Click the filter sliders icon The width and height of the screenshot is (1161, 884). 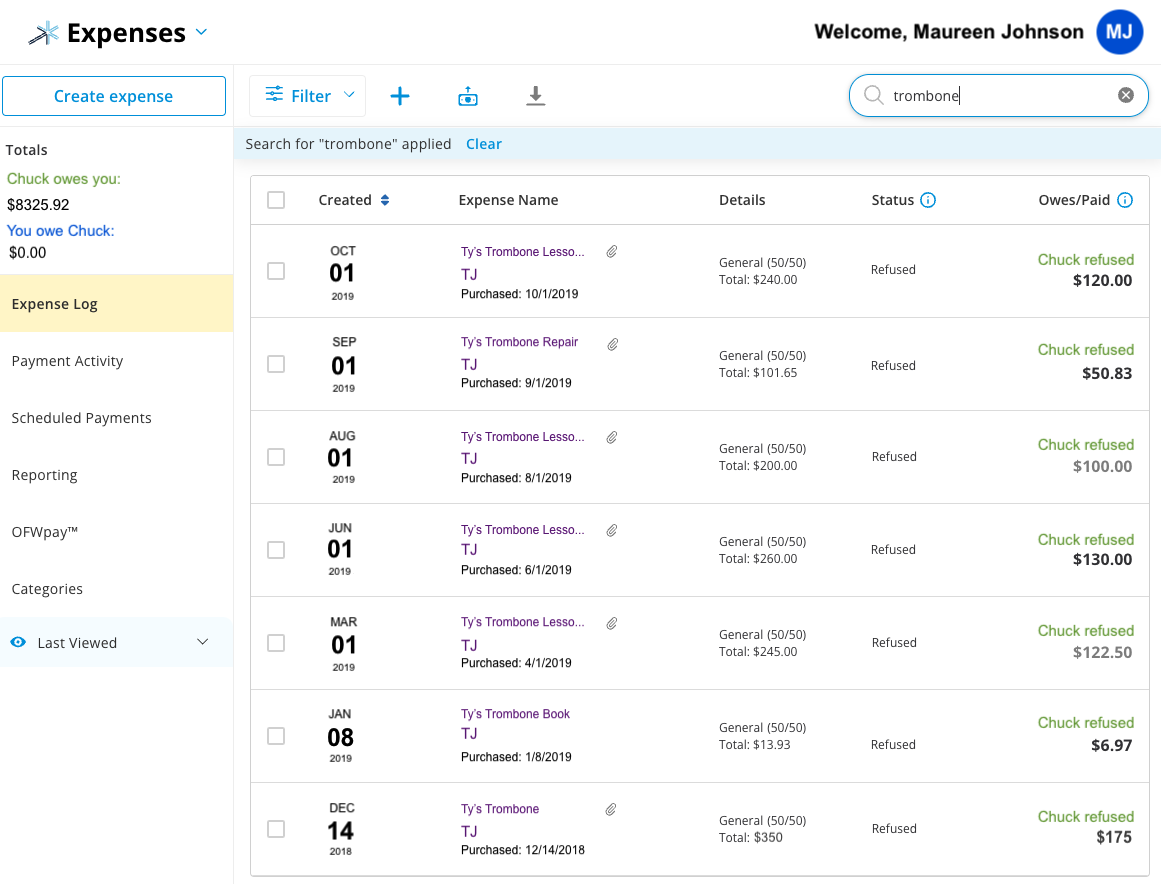[274, 94]
